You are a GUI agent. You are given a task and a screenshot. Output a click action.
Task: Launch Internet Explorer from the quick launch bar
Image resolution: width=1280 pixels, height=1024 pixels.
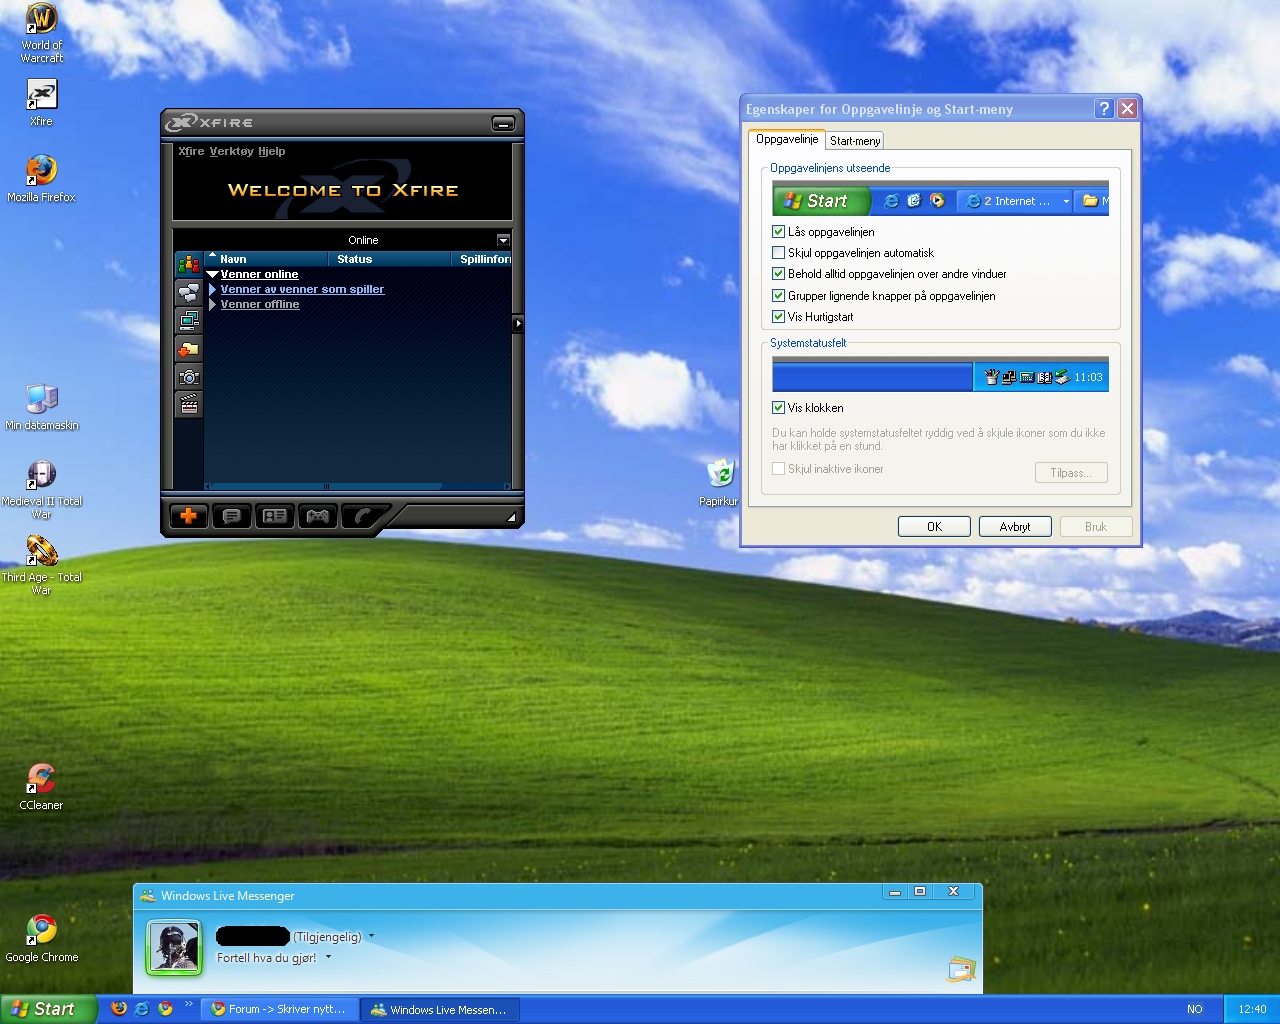(142, 1009)
